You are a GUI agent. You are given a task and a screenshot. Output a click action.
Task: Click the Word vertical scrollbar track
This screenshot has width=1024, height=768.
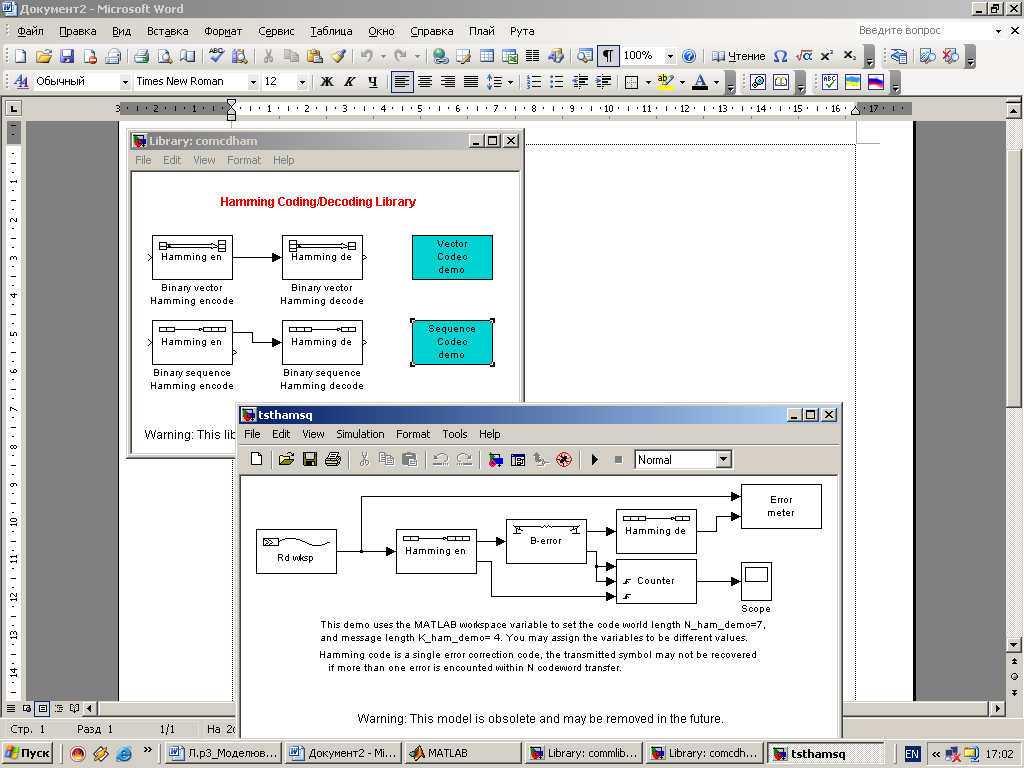click(x=1014, y=522)
